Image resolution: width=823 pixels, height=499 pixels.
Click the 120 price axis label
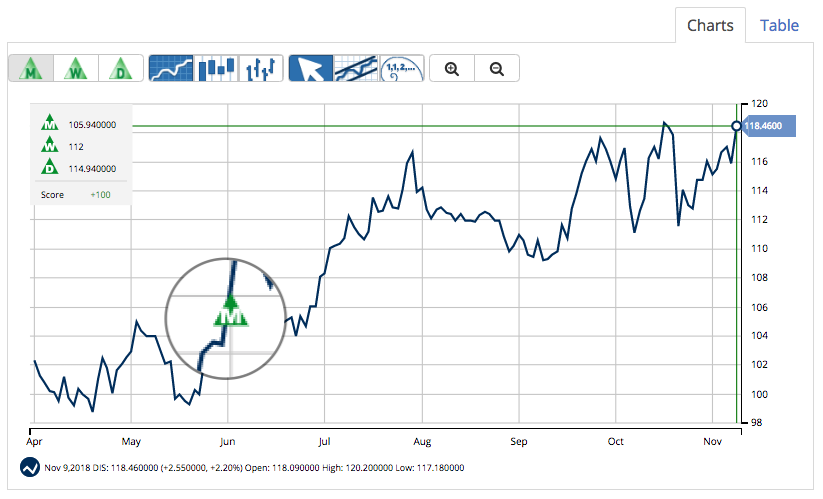pos(759,103)
